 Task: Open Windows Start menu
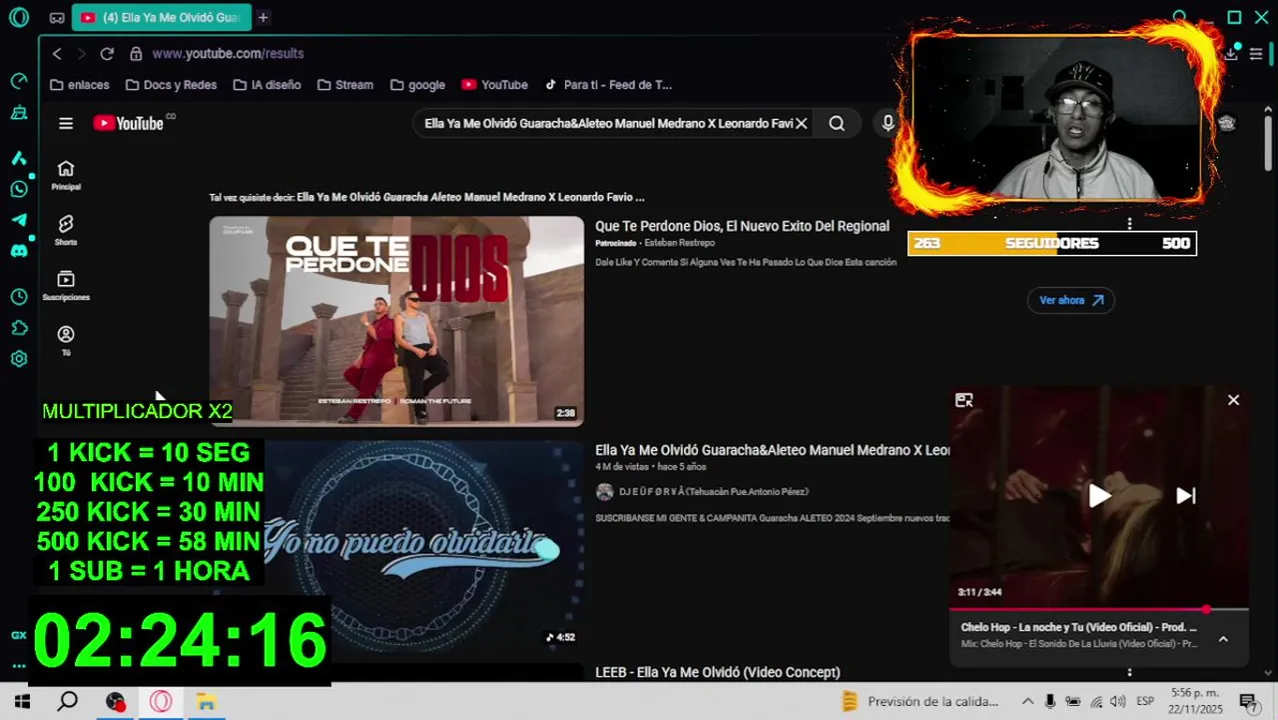point(22,701)
